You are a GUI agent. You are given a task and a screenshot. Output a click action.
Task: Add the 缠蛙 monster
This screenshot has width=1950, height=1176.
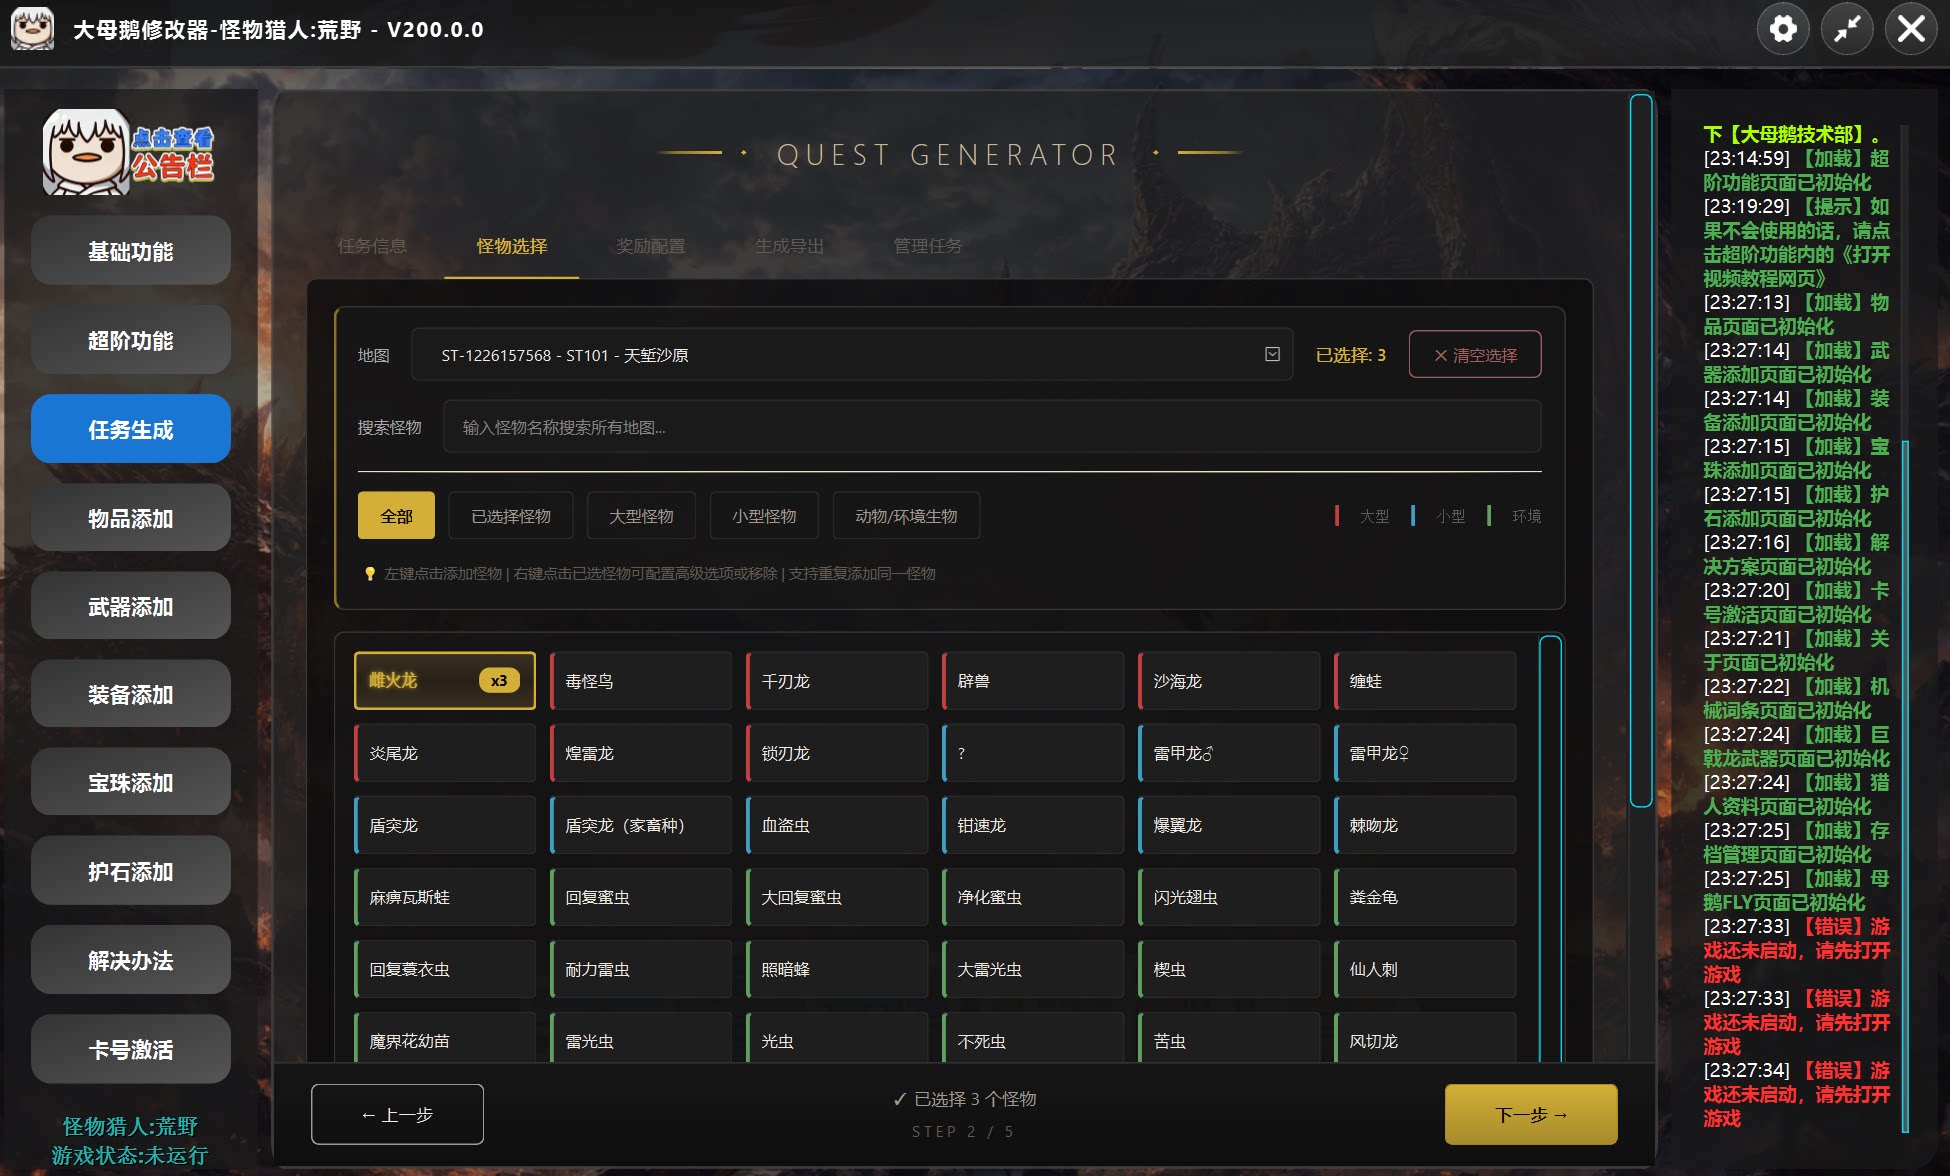pos(1425,681)
